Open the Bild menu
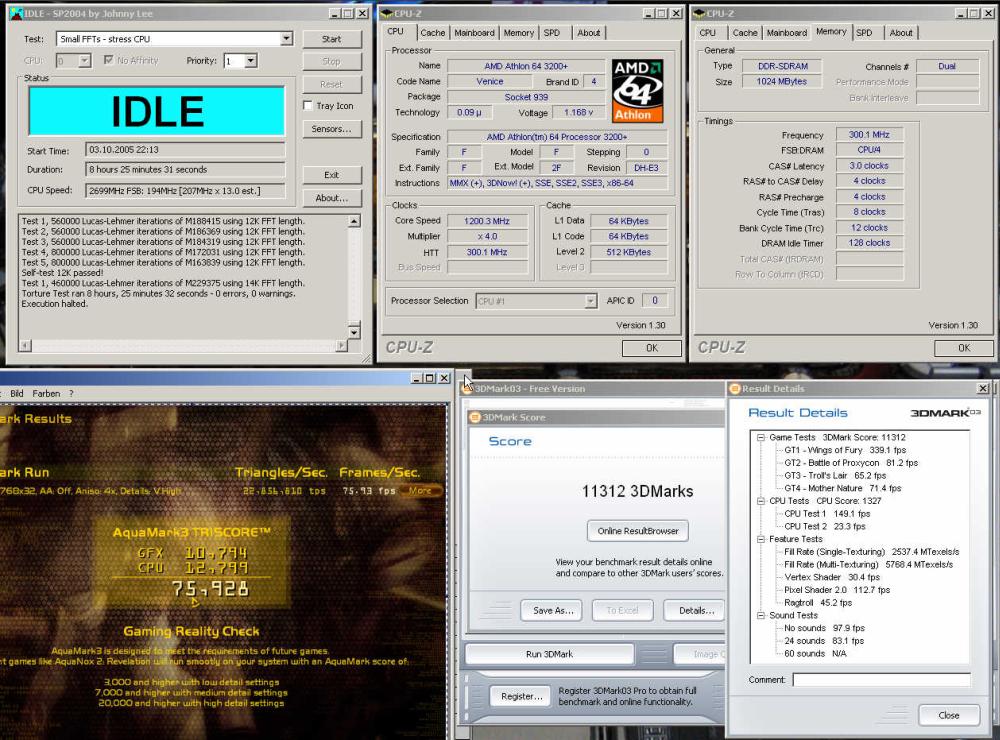The image size is (1000, 740). tap(17, 394)
